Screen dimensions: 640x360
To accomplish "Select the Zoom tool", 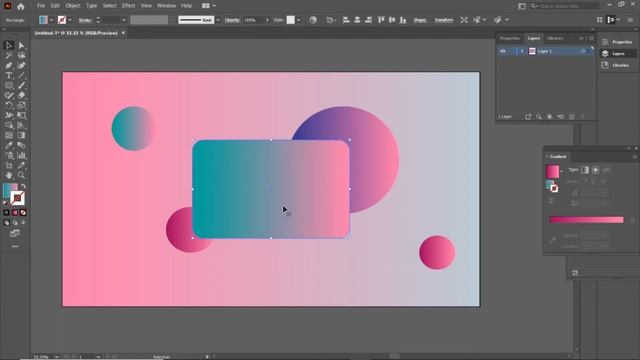I will [21, 175].
